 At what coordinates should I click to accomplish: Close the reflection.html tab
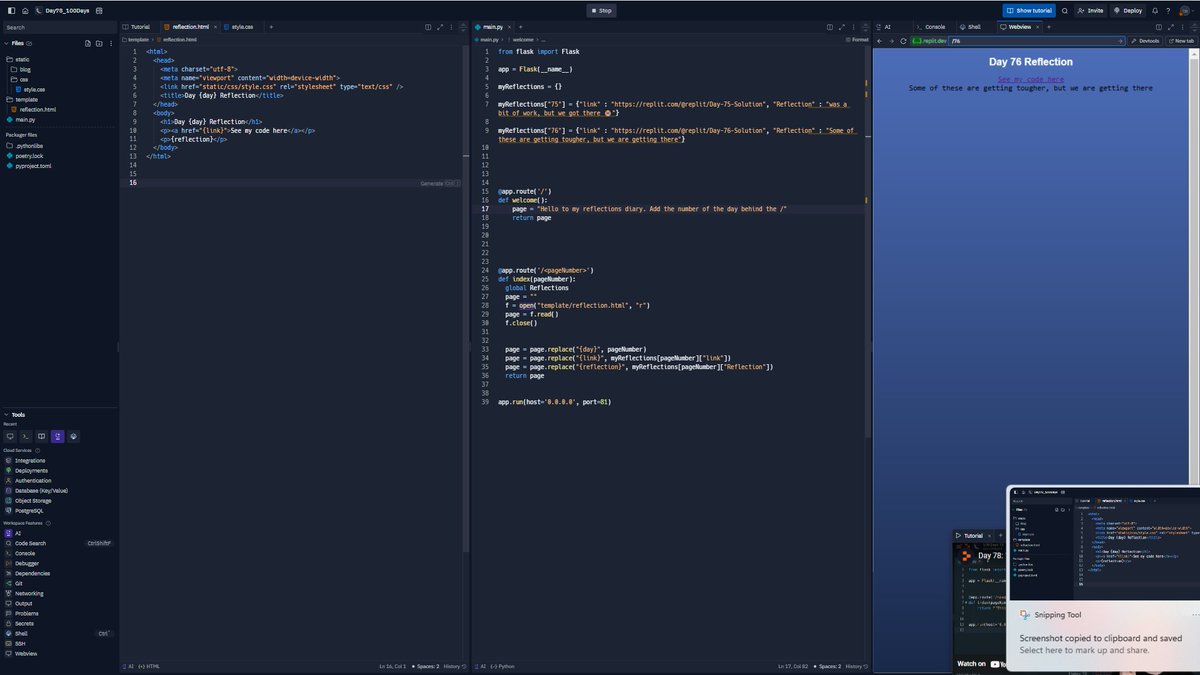tap(214, 27)
